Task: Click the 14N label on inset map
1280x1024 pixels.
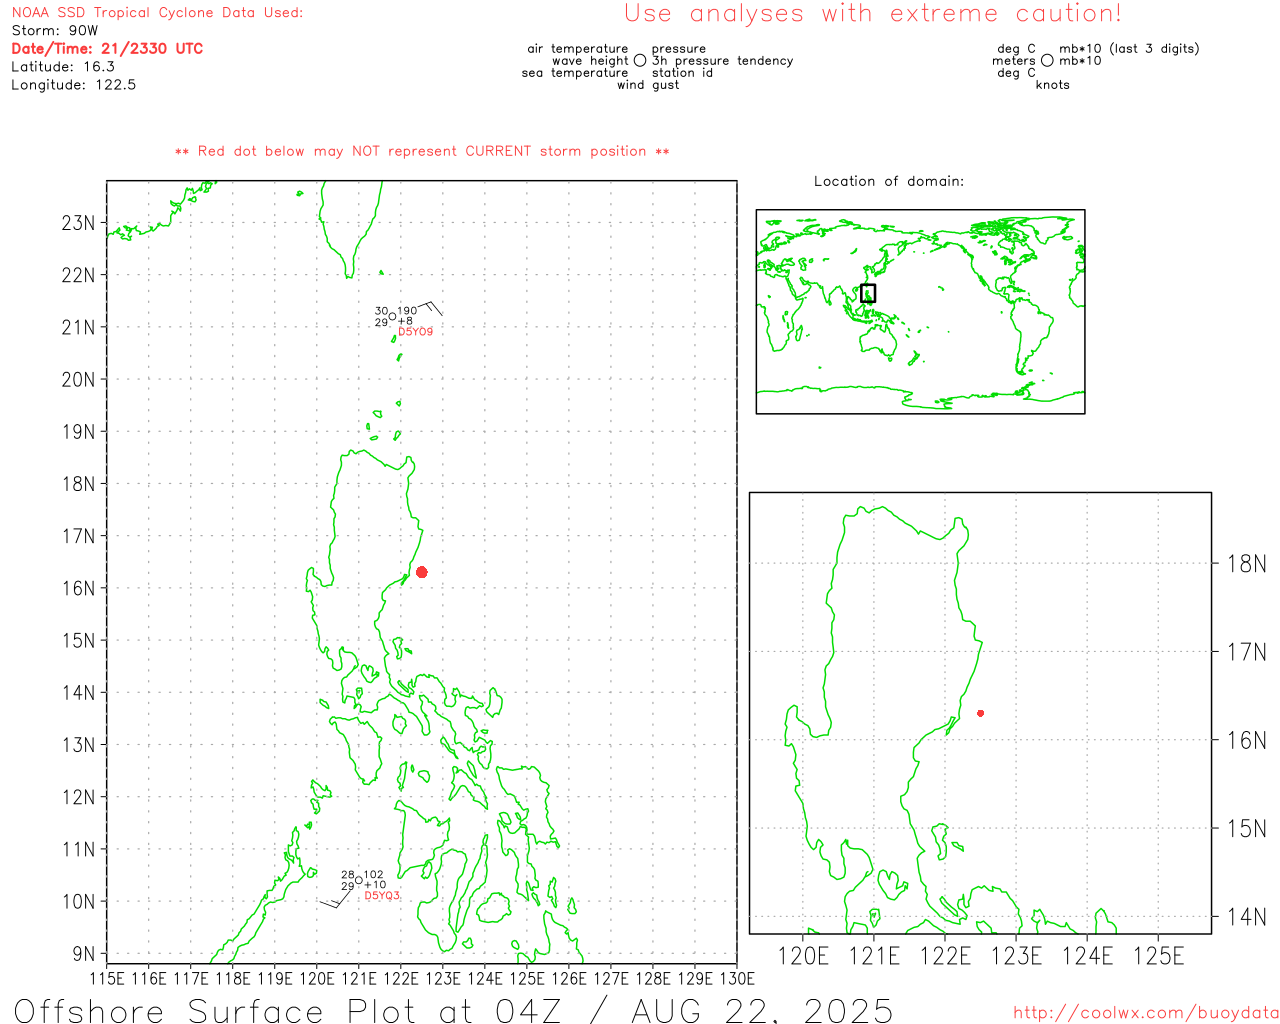Action: [1246, 916]
